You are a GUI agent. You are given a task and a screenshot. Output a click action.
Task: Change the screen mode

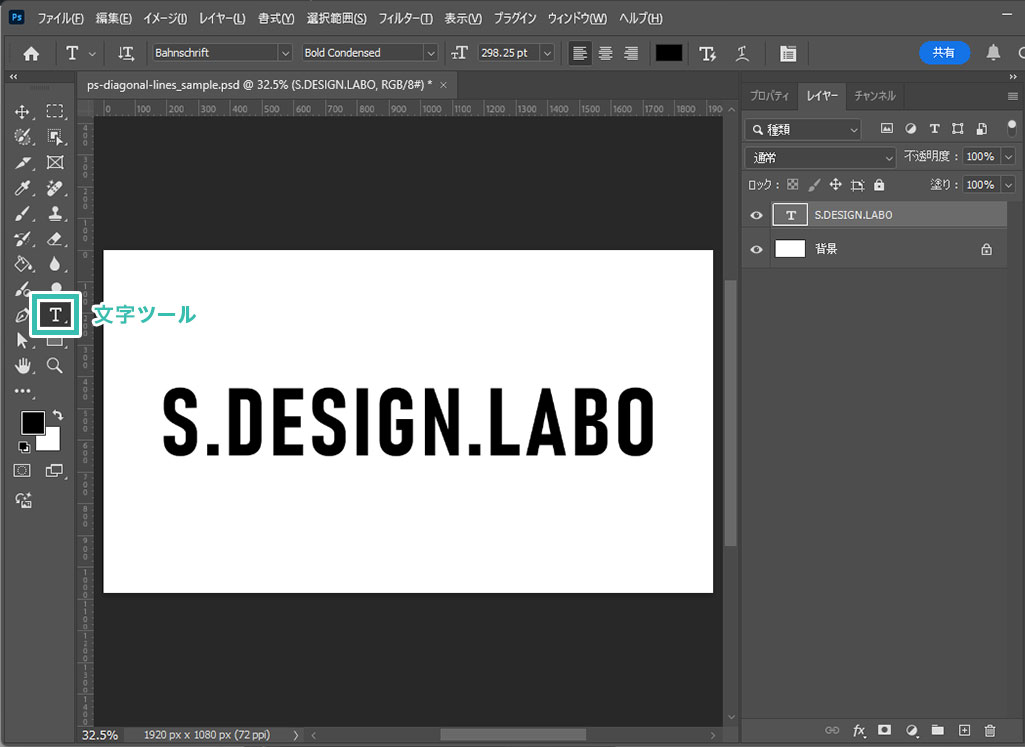pyautogui.click(x=54, y=471)
